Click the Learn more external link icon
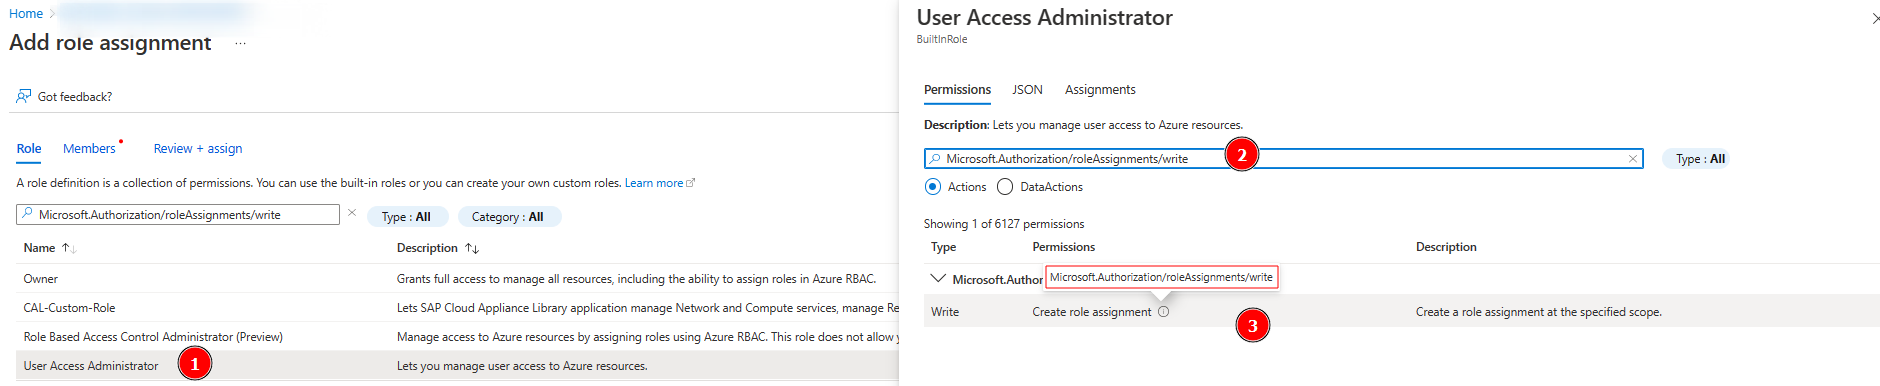Viewport: 1880px width, 386px height. pos(690,183)
